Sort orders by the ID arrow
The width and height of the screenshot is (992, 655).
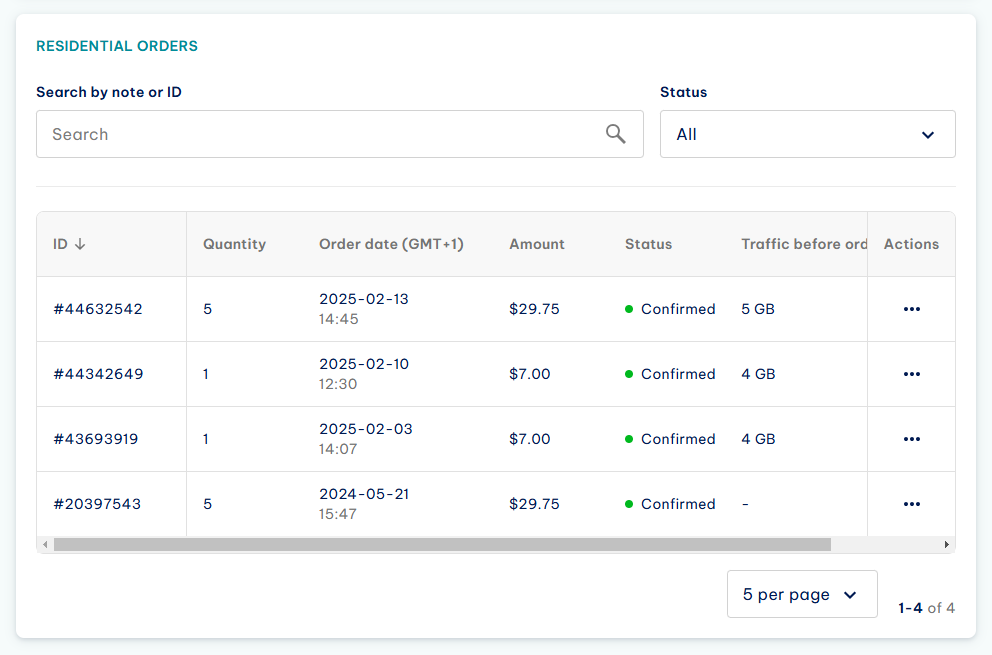80,244
